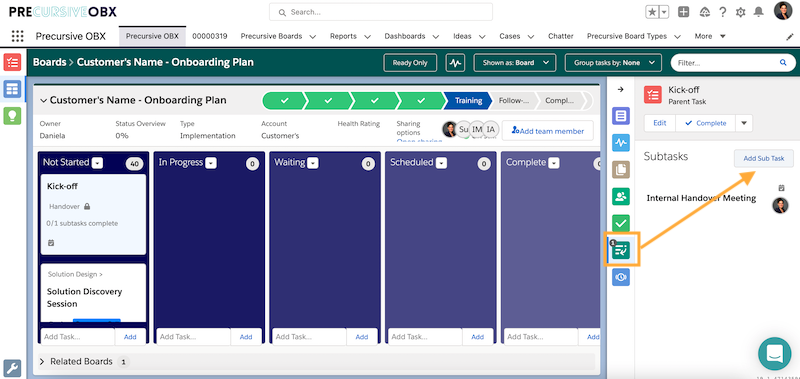Image resolution: width=800 pixels, height=379 pixels.
Task: Select the Training stage in progress path
Action: click(x=468, y=100)
